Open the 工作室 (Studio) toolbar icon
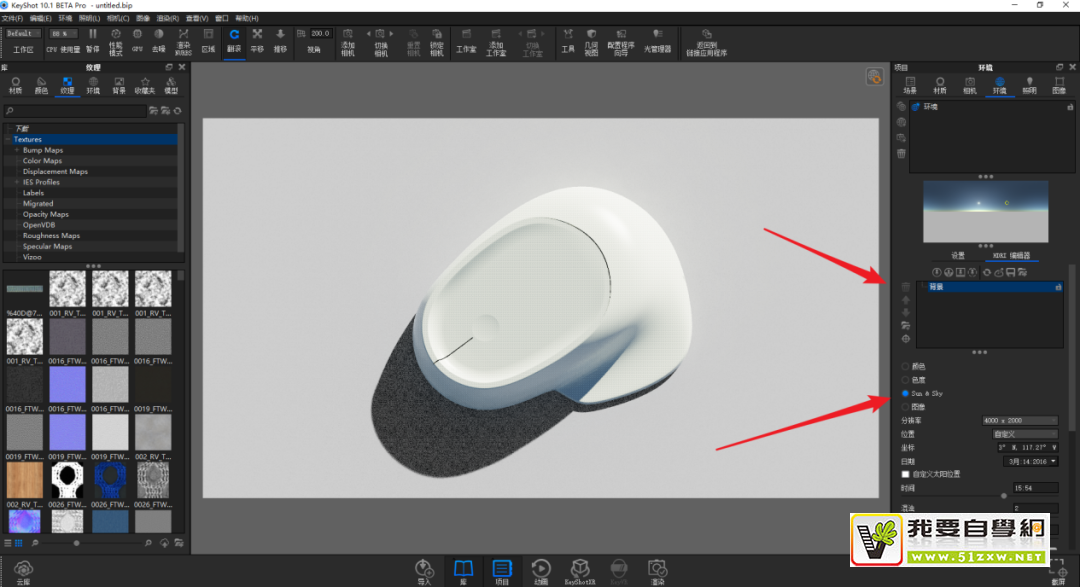Screen dimensions: 1080x587 click(466, 41)
